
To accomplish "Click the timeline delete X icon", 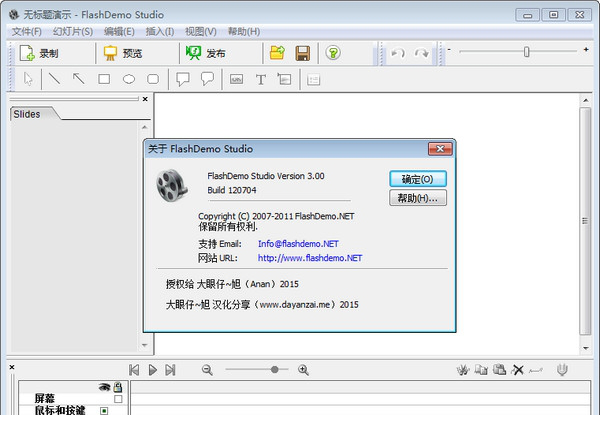I will (518, 370).
